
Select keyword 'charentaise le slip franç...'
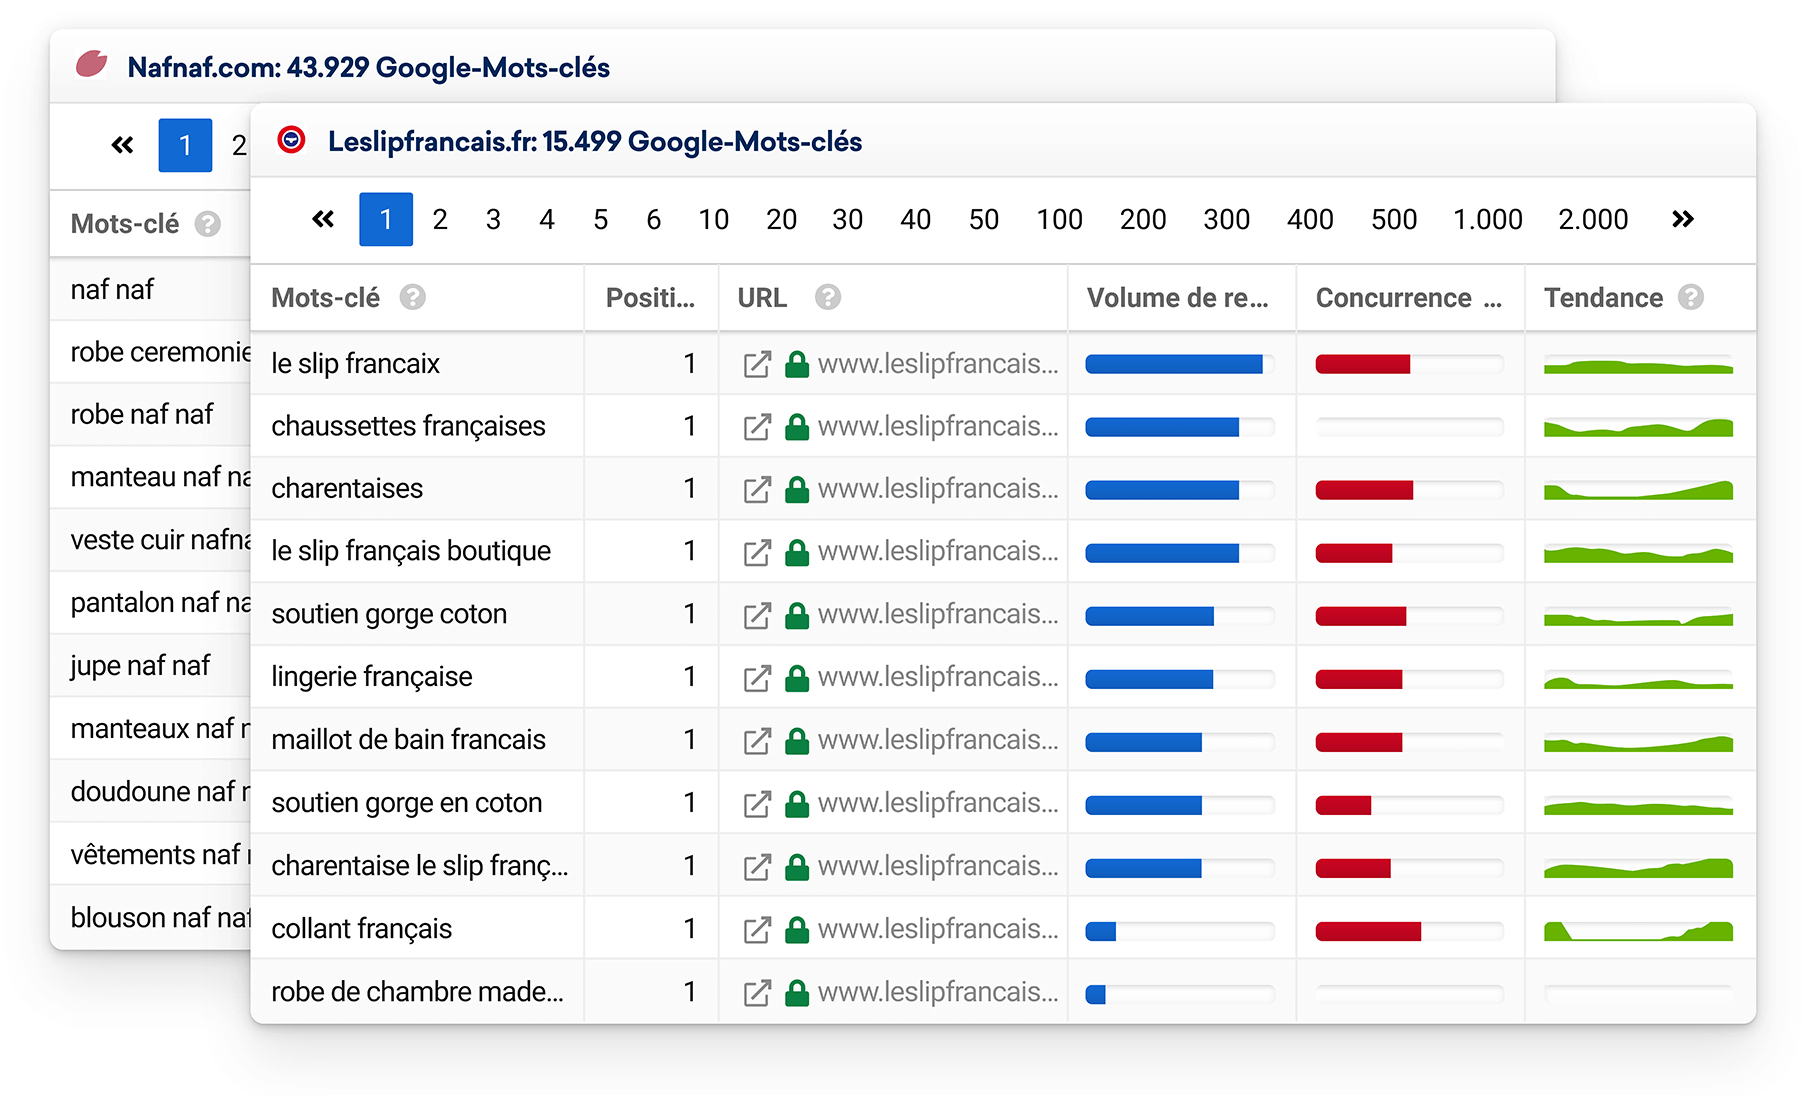pyautogui.click(x=419, y=866)
